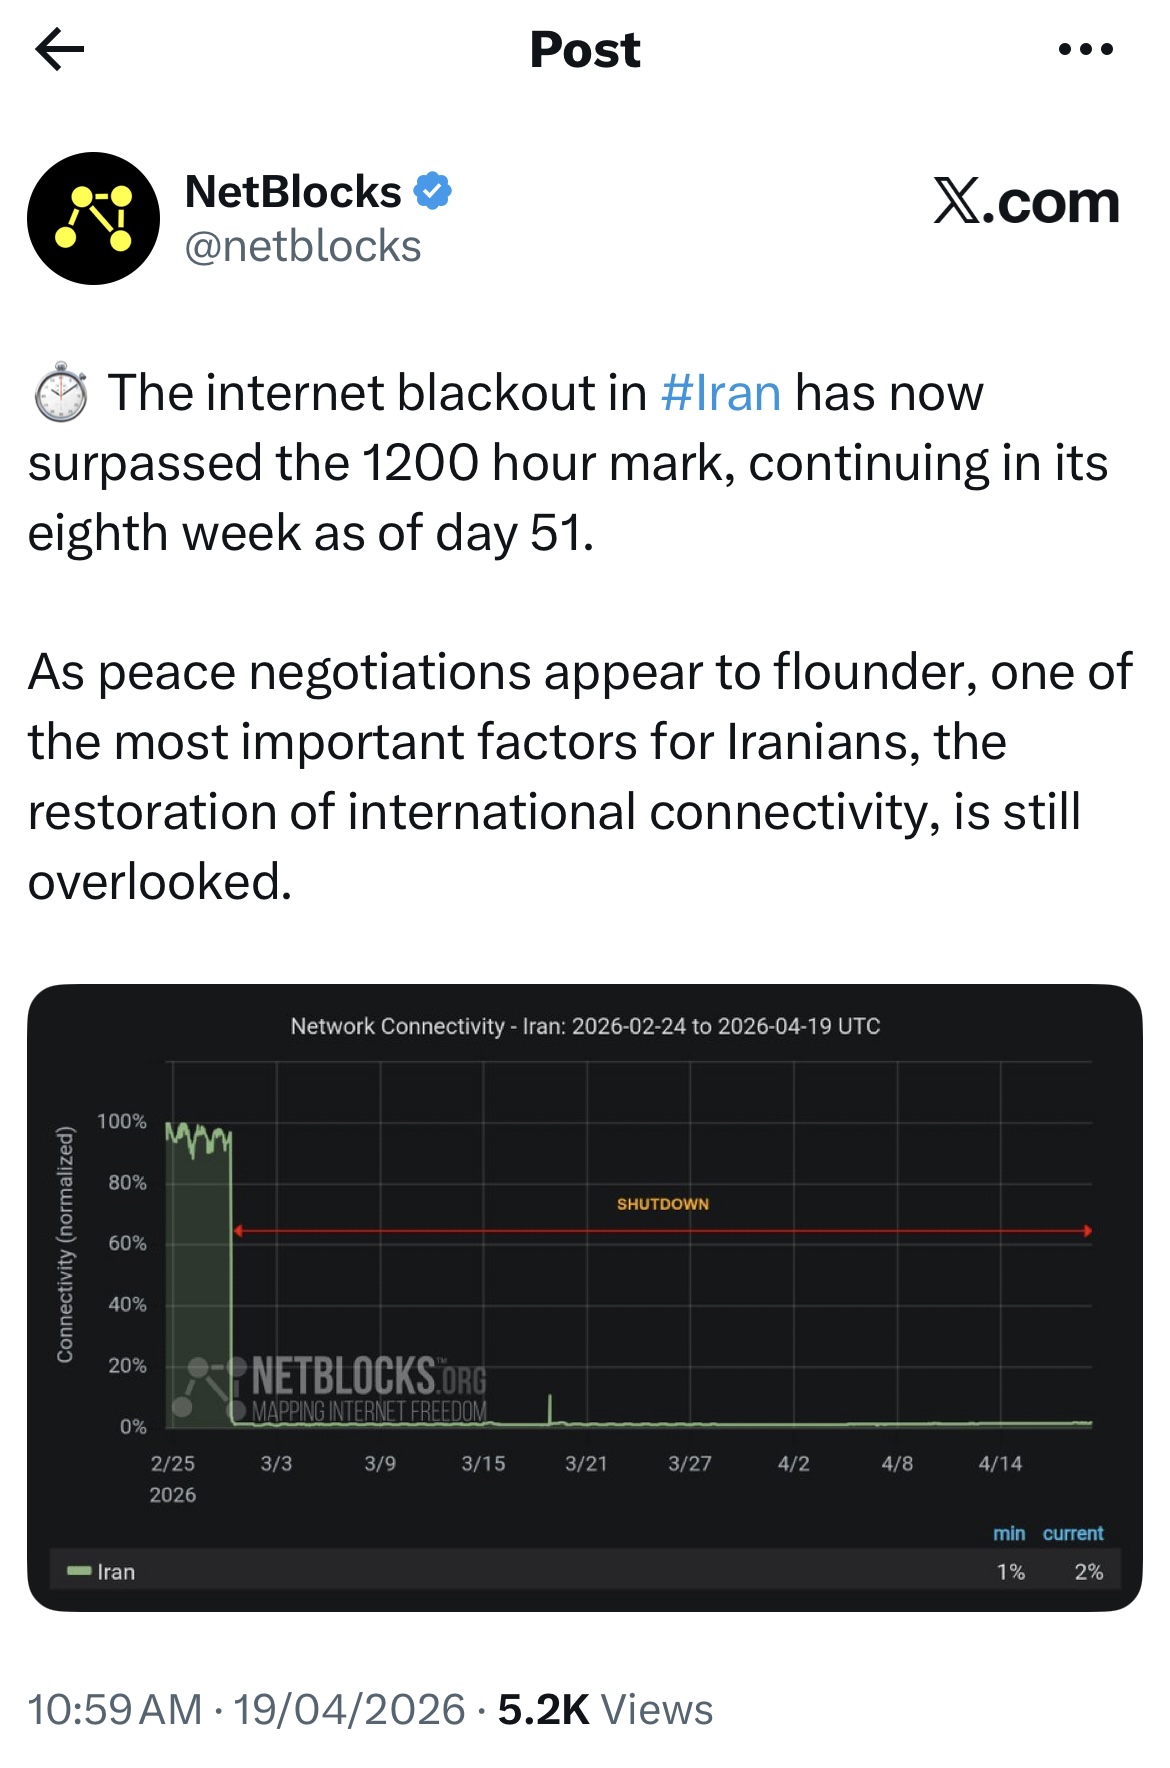The width and height of the screenshot is (1170, 1768).
Task: Tap the blue verified badge
Action: click(x=432, y=190)
